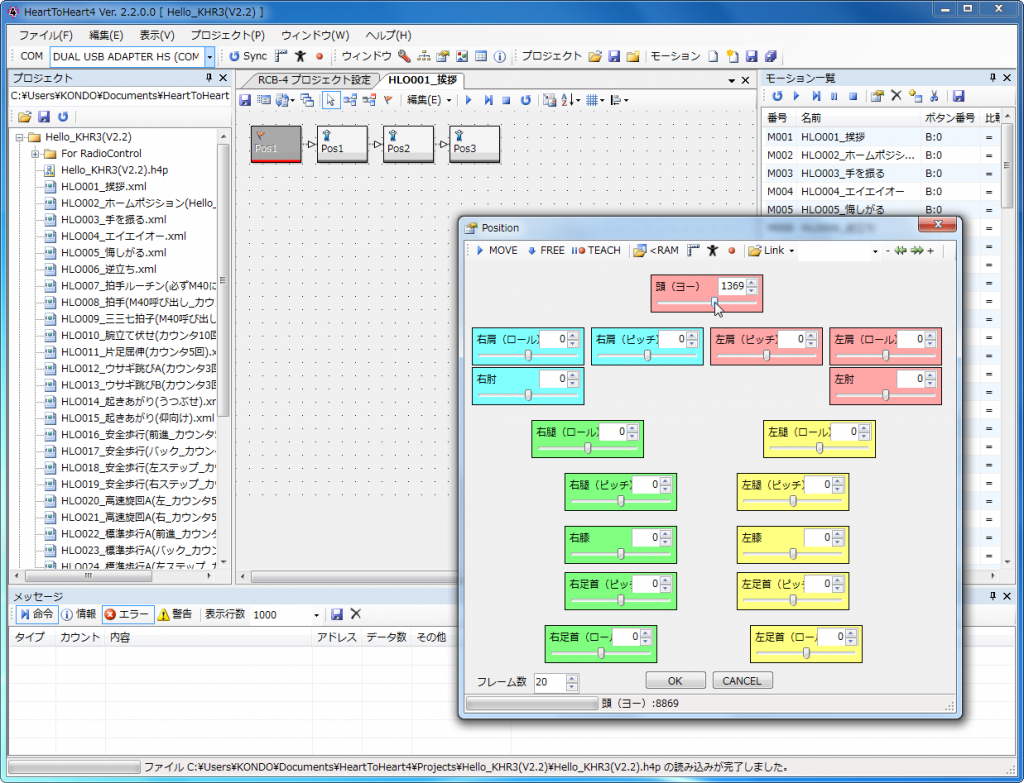Screen dimensions: 1024x783
Task: Pin the モーション一覧 panel
Action: coord(993,78)
